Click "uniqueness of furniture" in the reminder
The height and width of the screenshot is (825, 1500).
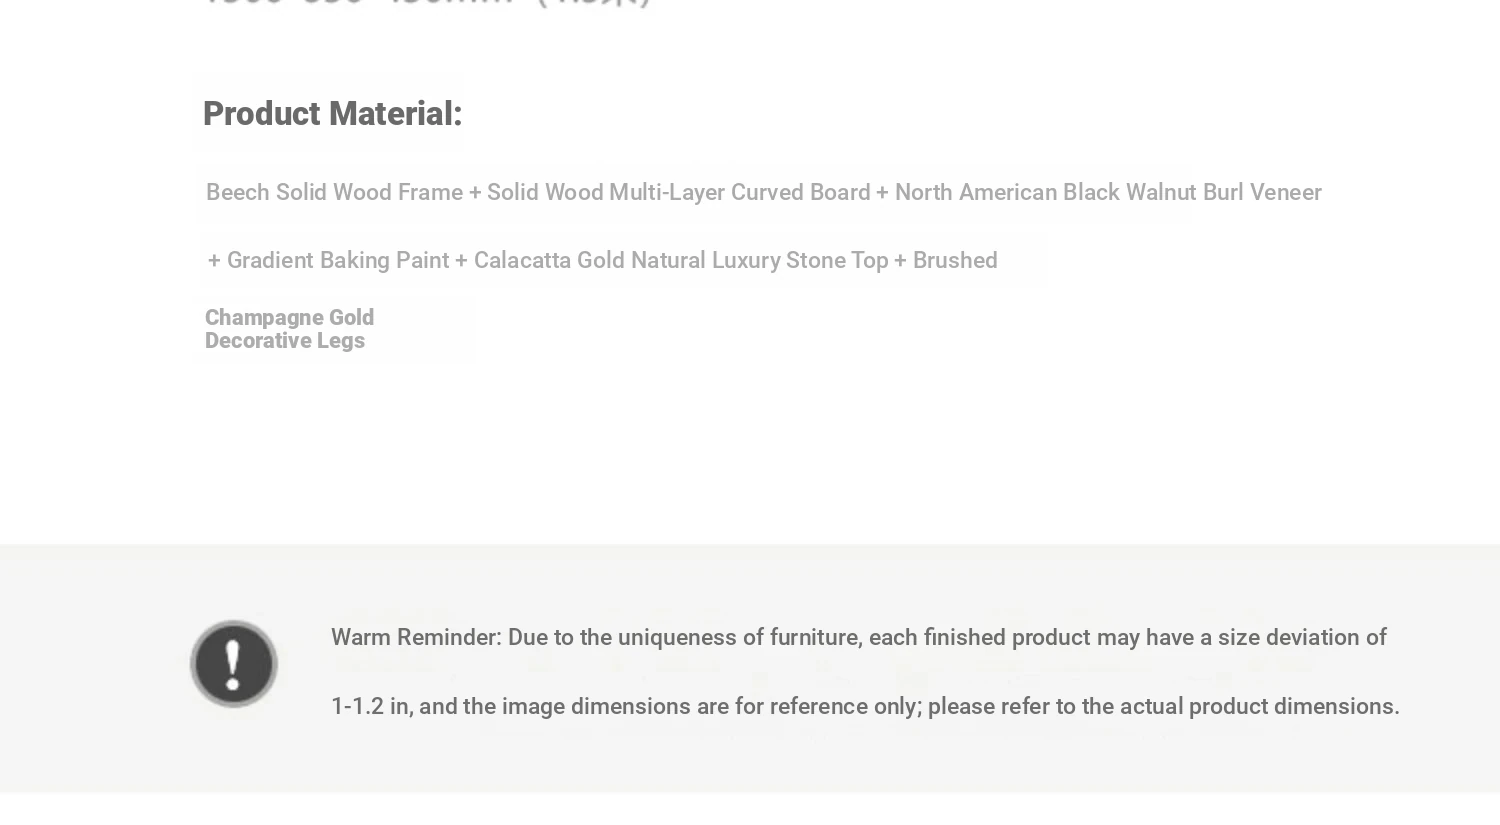tap(739, 637)
